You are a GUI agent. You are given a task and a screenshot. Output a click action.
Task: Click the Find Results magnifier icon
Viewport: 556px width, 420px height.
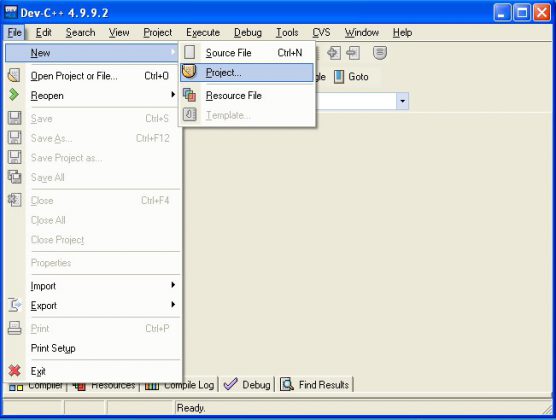click(287, 384)
